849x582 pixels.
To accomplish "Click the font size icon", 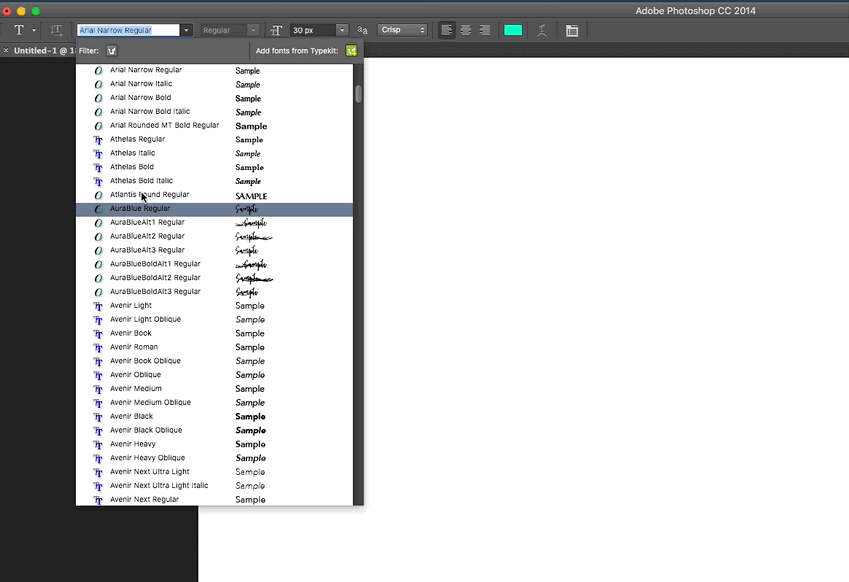I will tap(276, 30).
